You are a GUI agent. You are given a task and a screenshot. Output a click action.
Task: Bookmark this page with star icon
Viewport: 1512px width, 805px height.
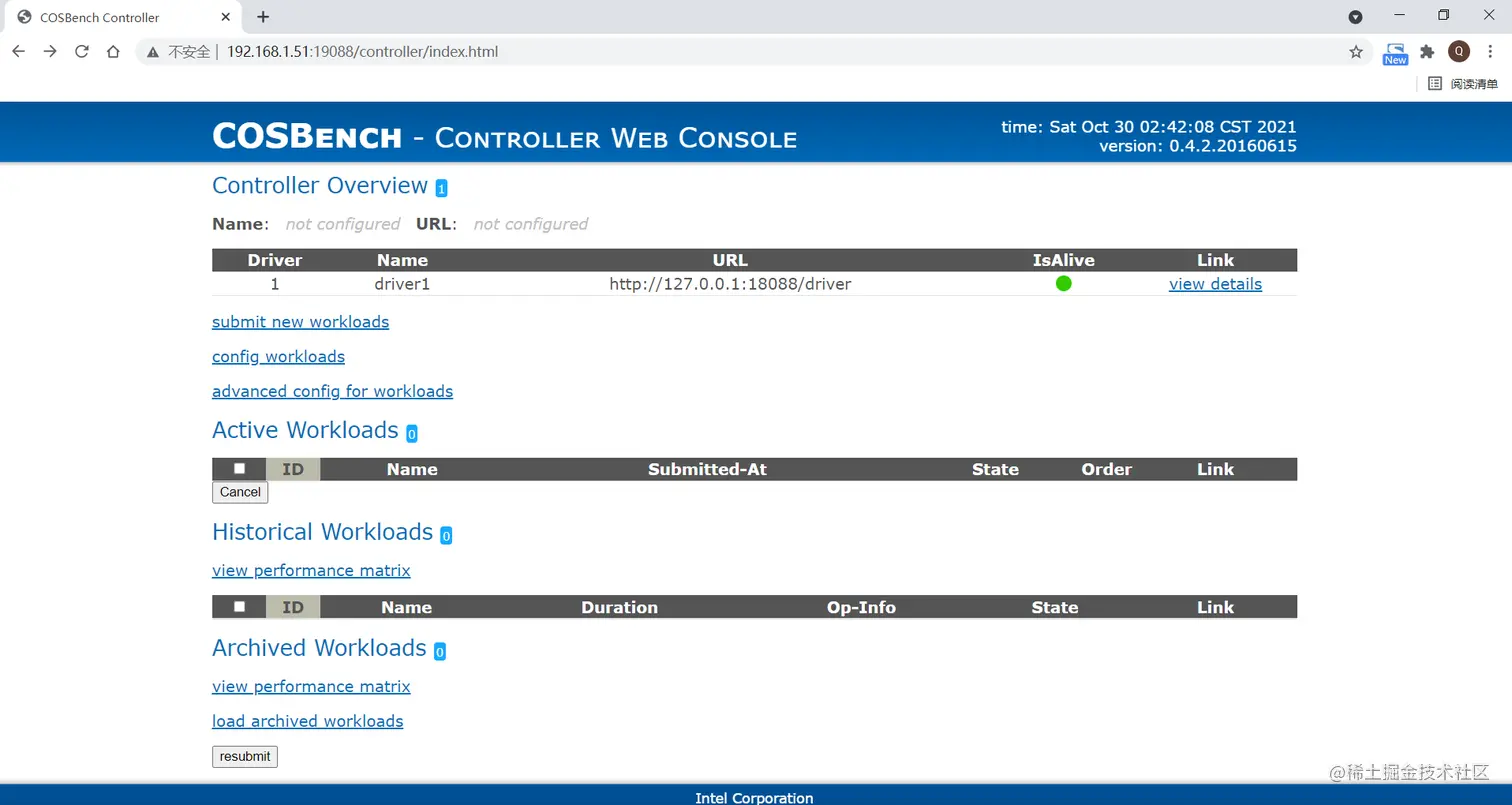tap(1356, 51)
